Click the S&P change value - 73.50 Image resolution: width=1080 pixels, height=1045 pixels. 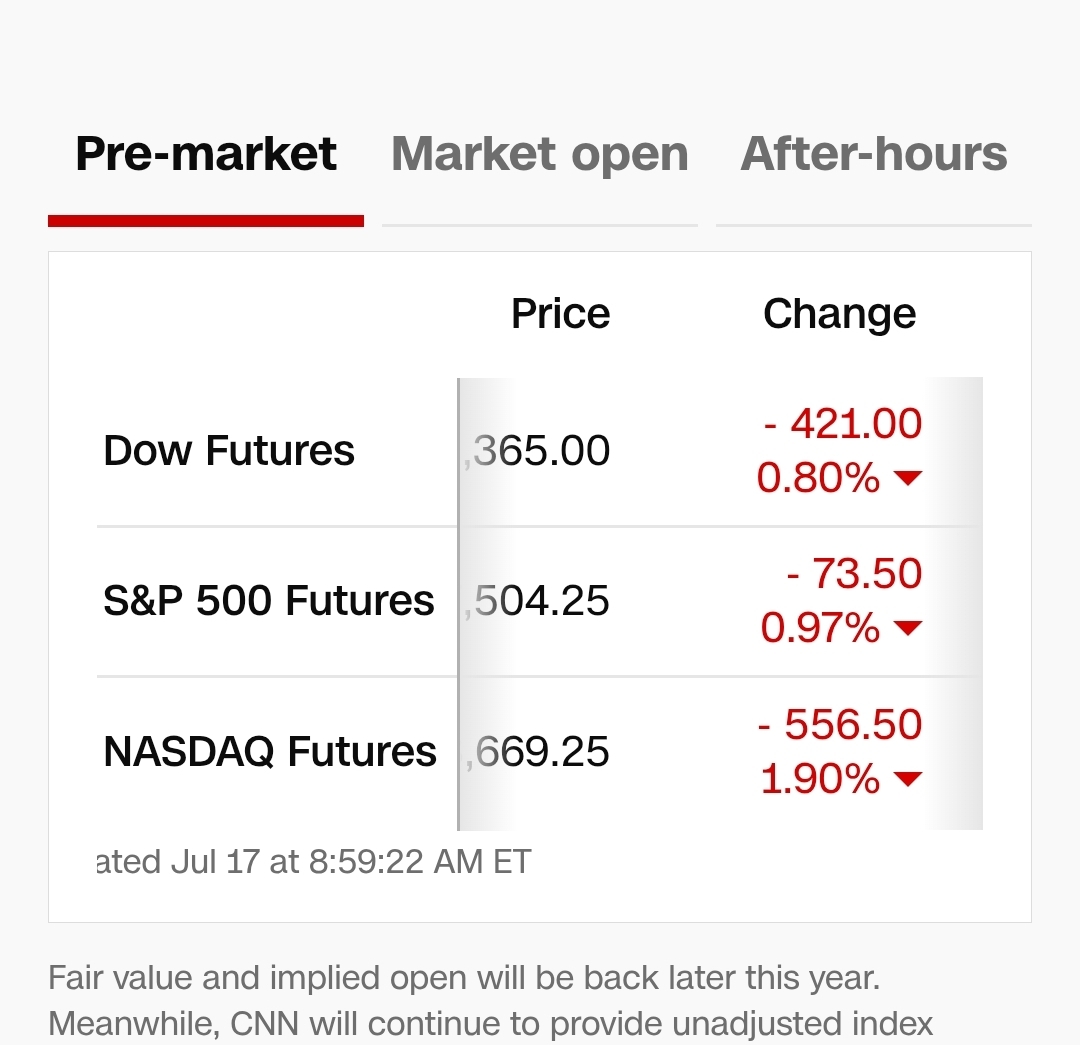854,573
